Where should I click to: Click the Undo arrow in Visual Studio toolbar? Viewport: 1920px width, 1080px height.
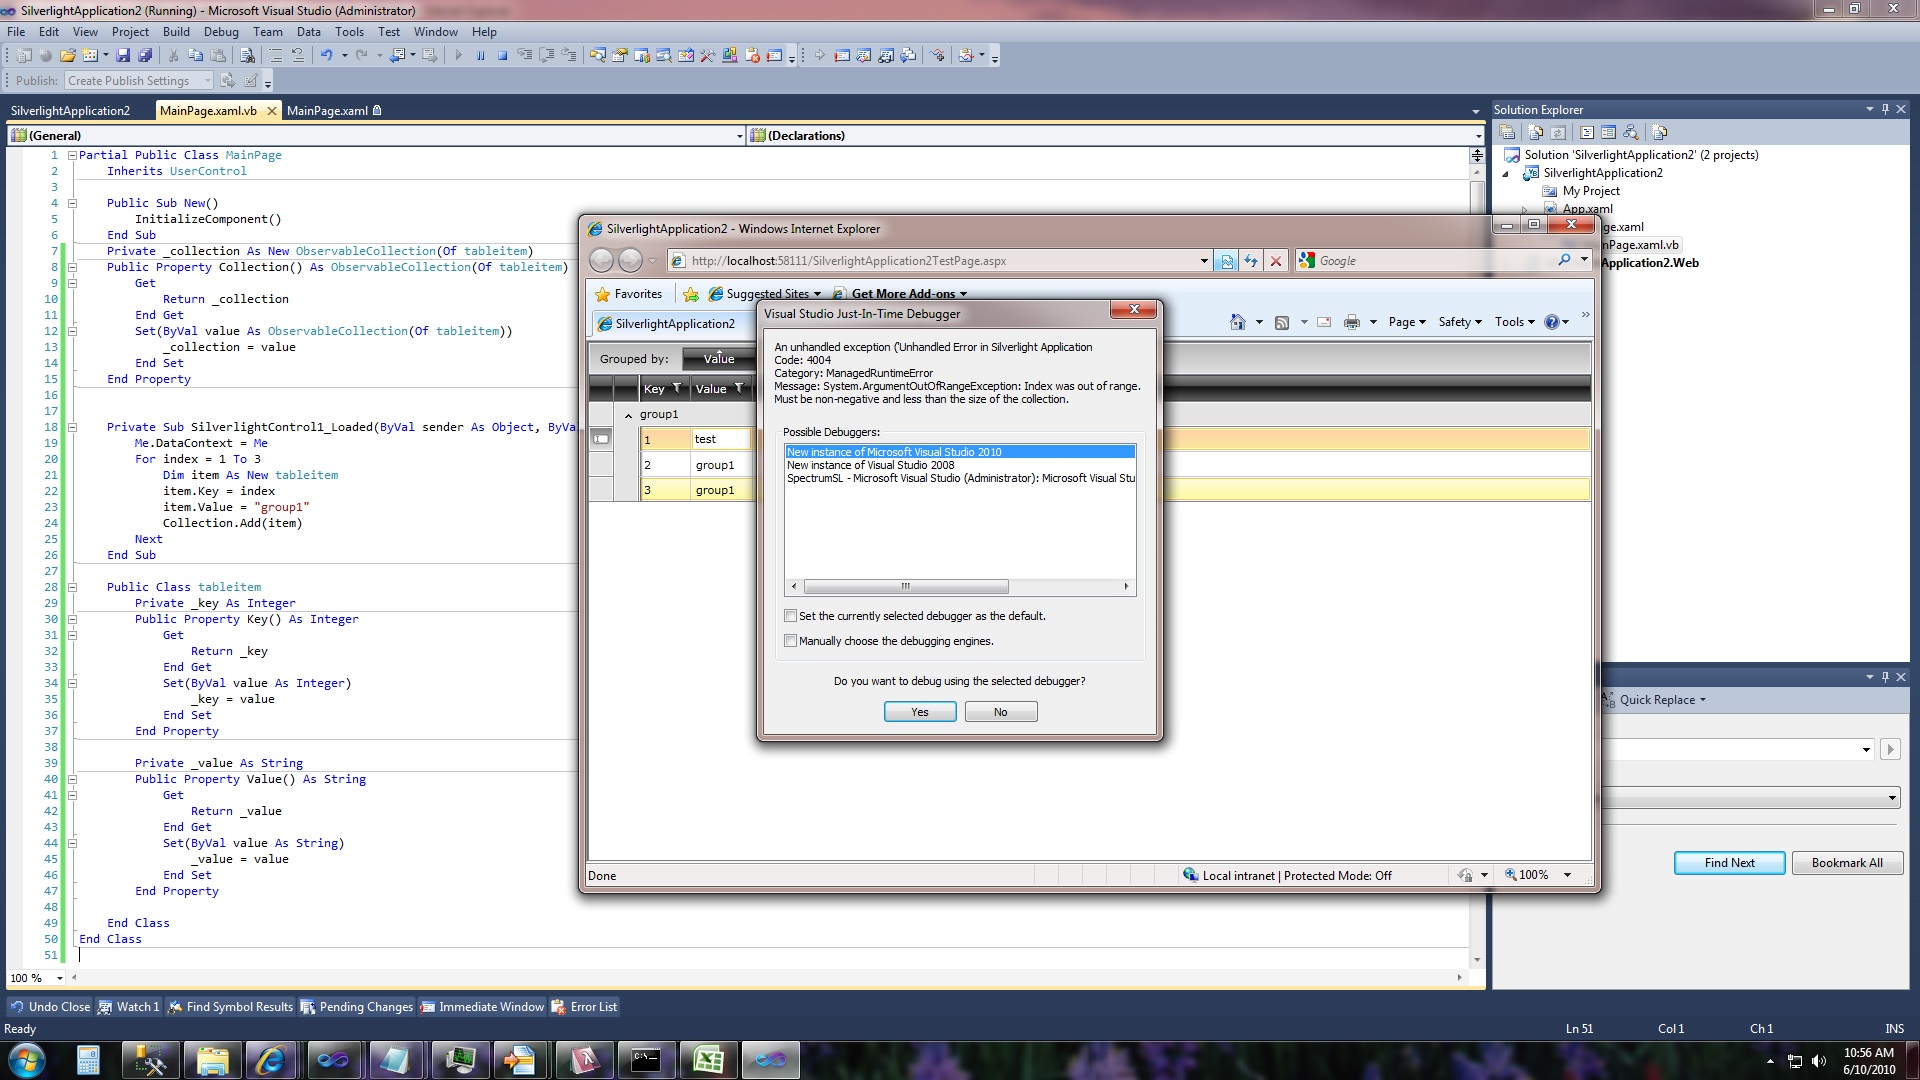tap(326, 55)
